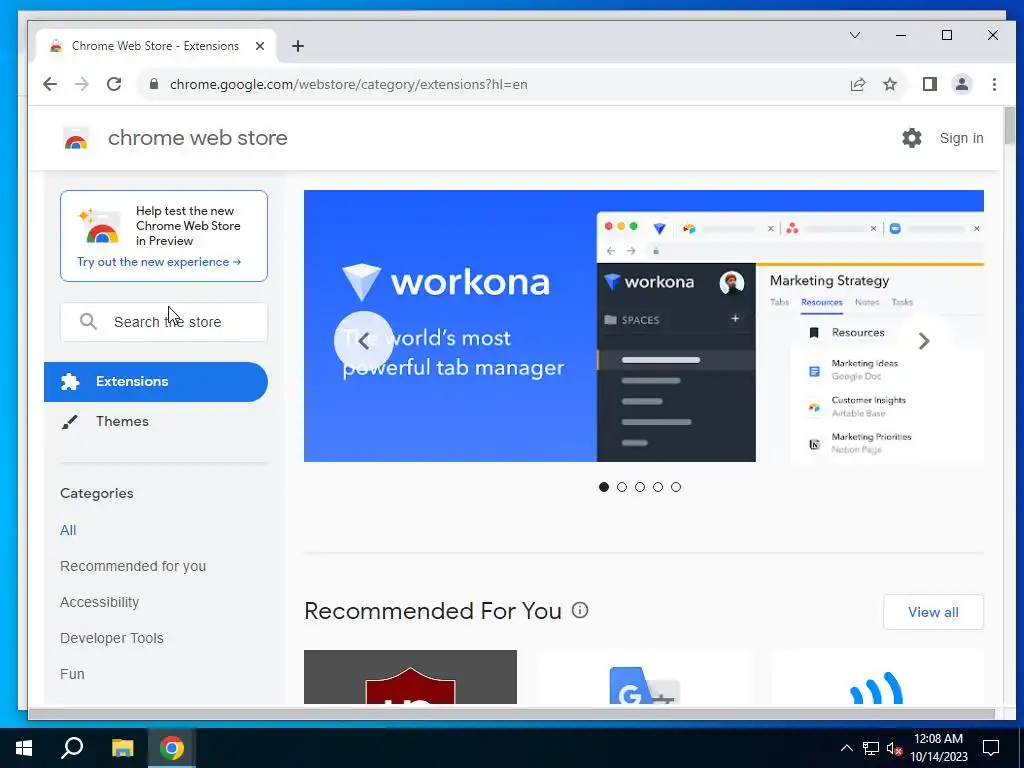The width and height of the screenshot is (1024, 768).
Task: Open a new tab with the plus button
Action: pos(298,46)
